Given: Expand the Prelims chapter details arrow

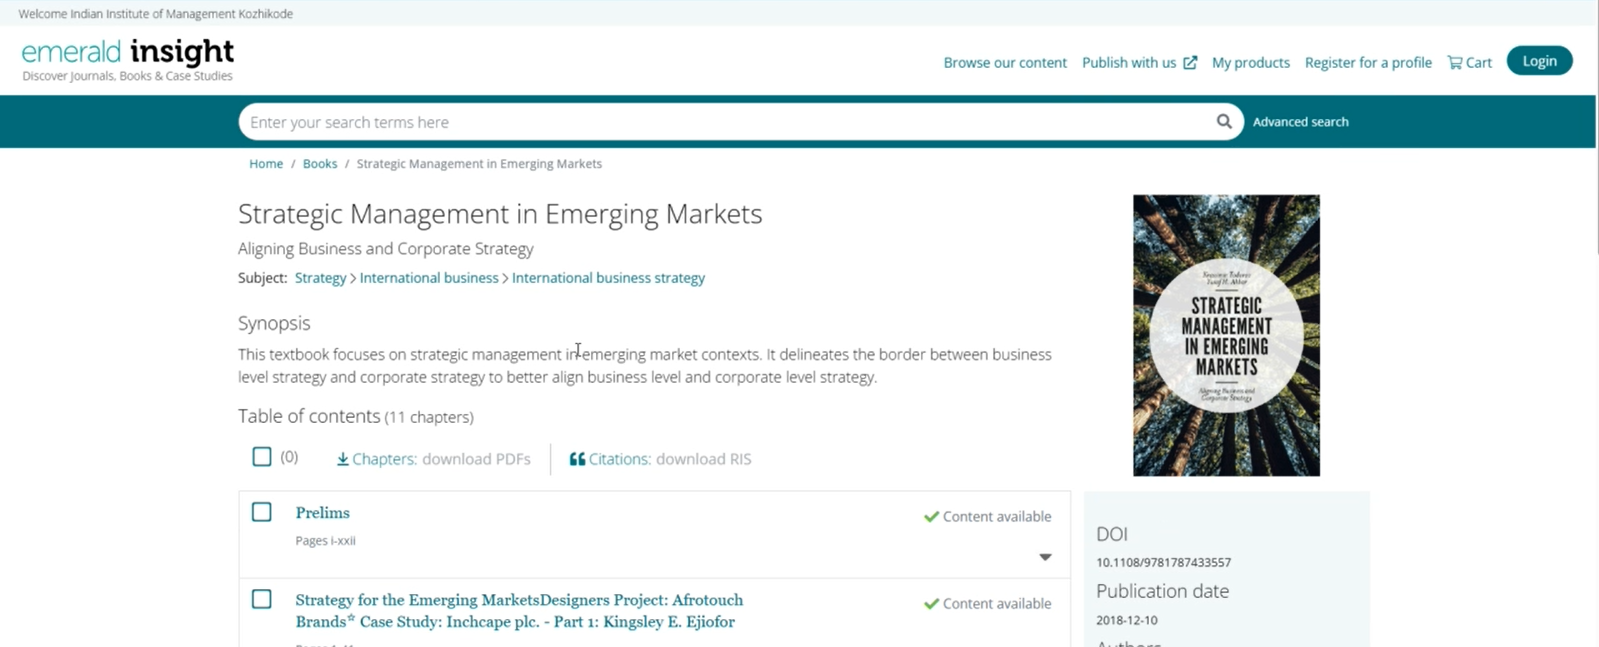Looking at the screenshot, I should point(1045,557).
